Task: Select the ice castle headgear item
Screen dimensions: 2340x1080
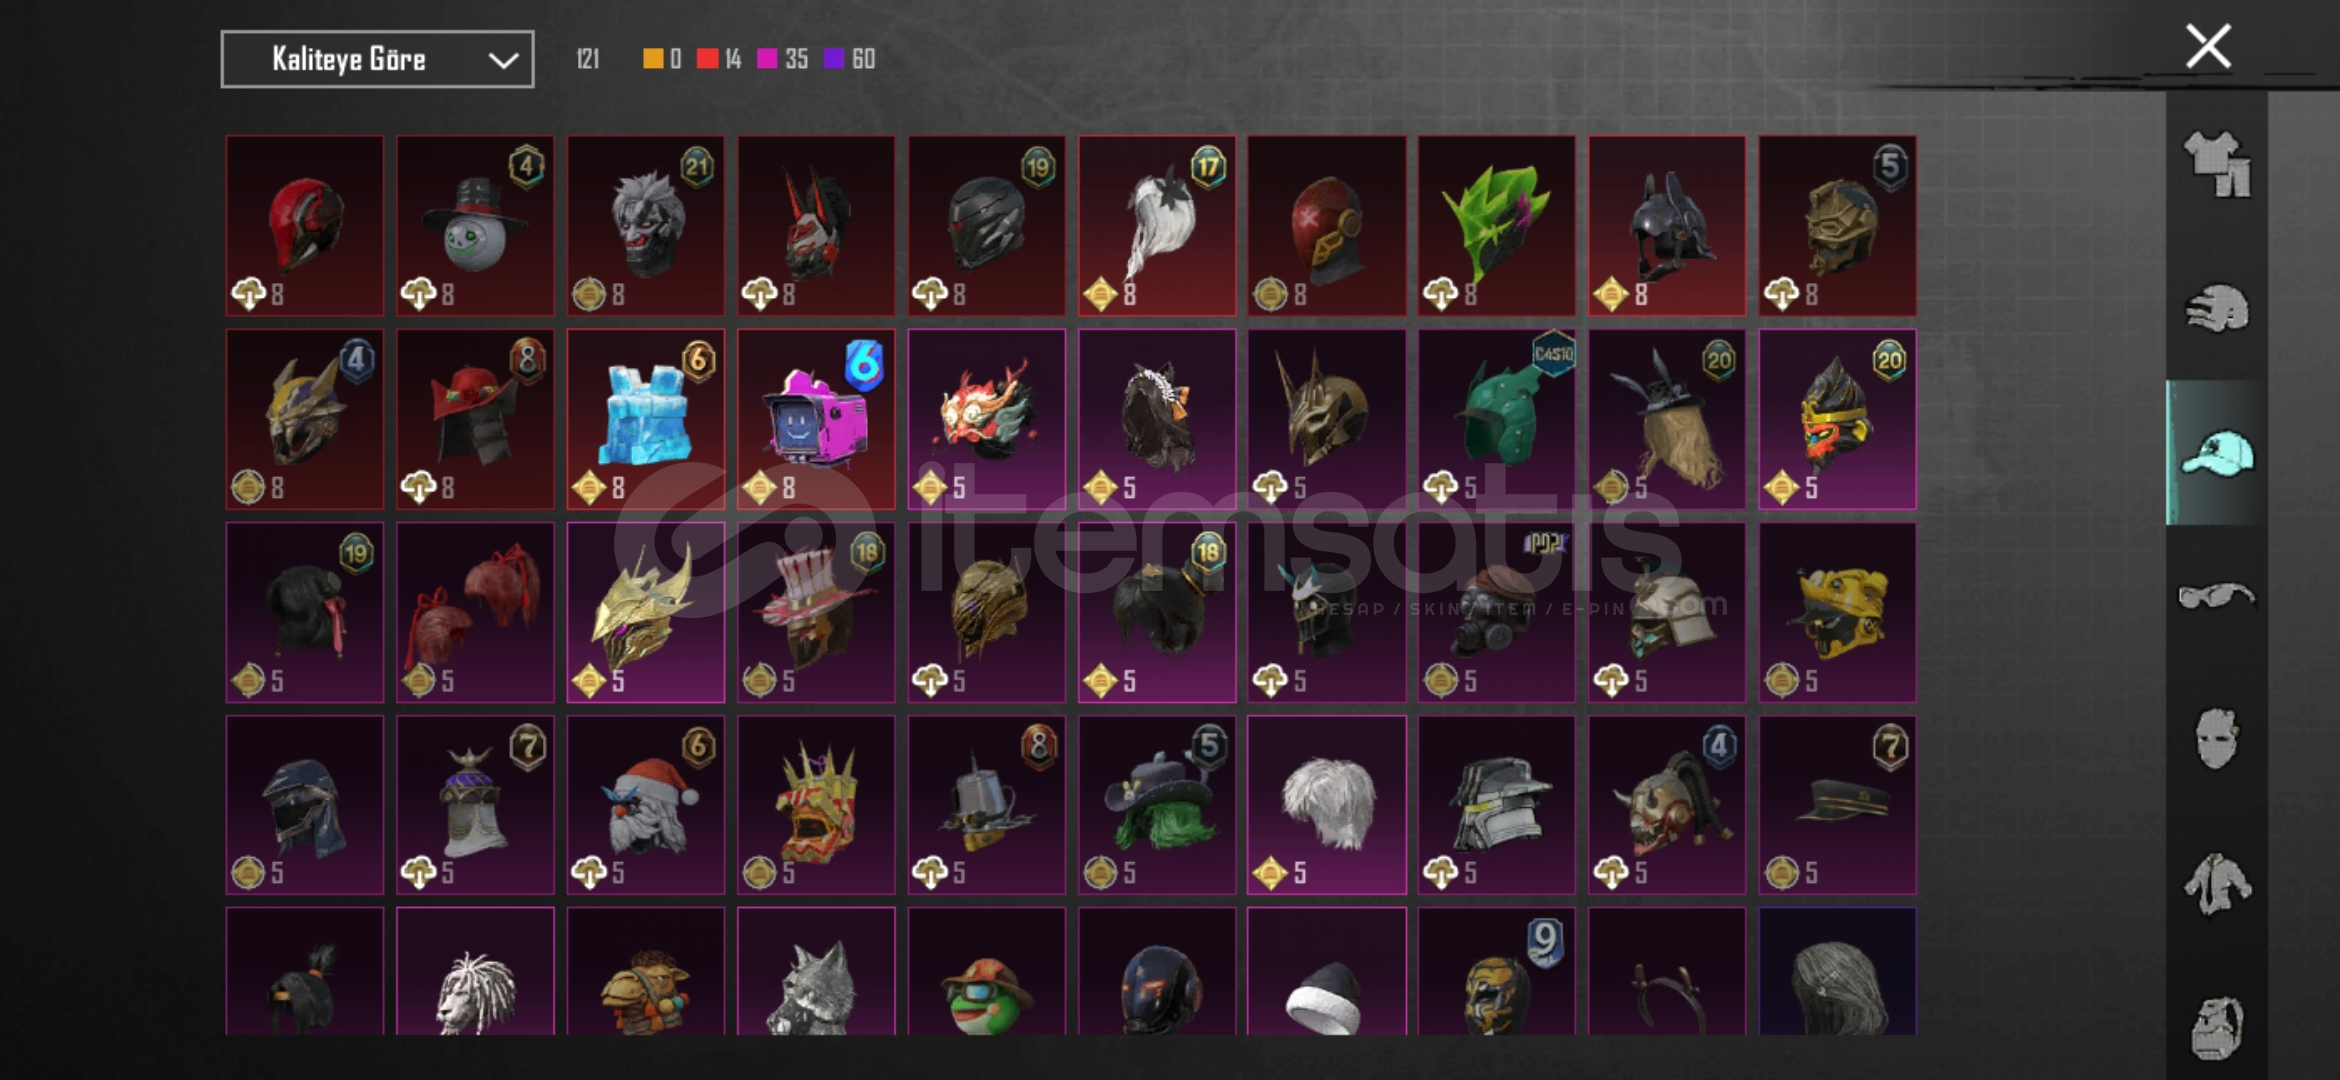Action: 646,419
